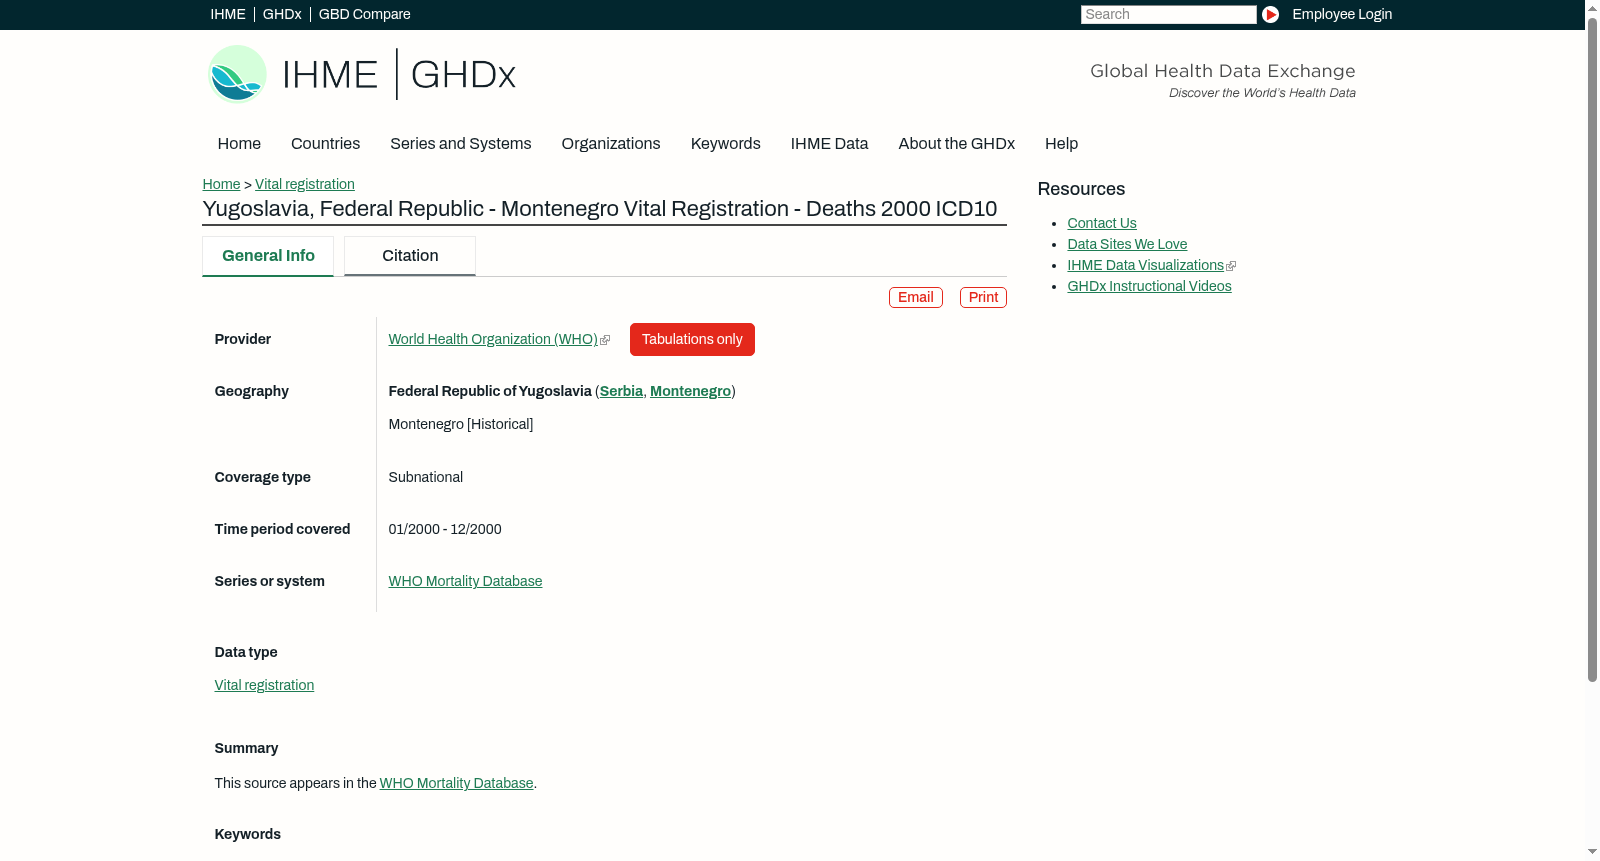Open Vital registration data type link

click(x=264, y=685)
